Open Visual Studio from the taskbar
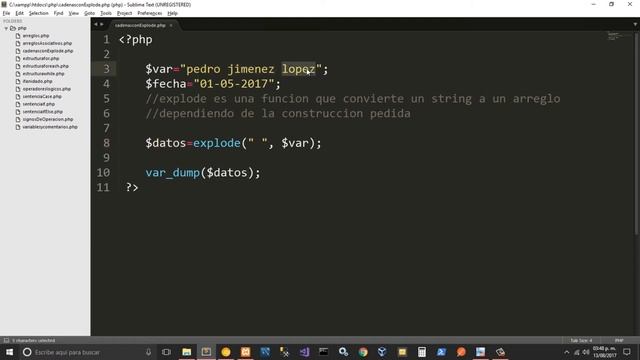This screenshot has height=360, width=640. click(x=304, y=352)
